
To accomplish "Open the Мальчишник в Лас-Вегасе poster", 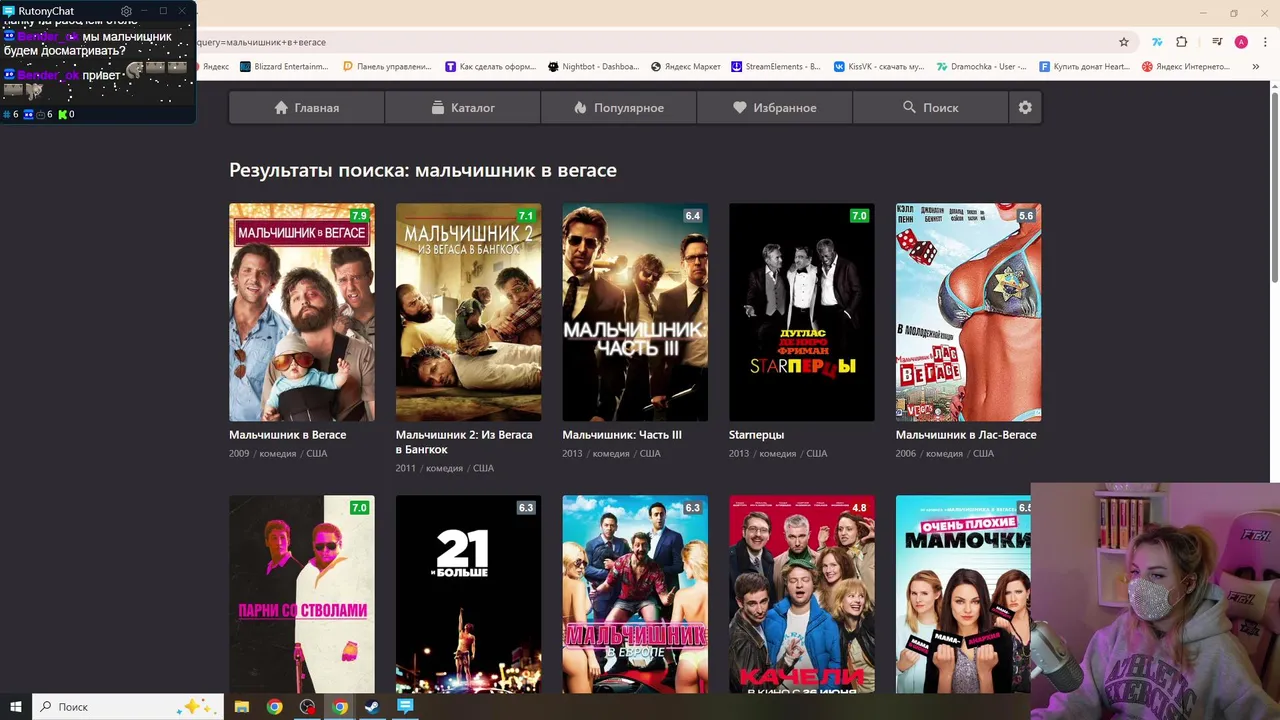I will (x=968, y=312).
